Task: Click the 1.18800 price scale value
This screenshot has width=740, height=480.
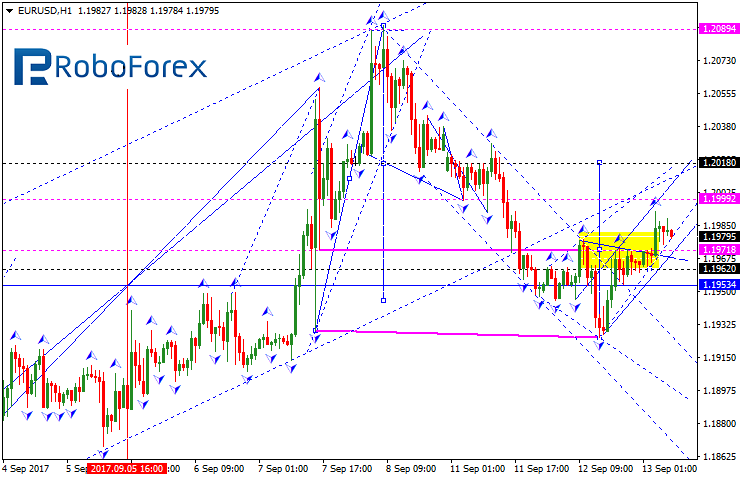Action: [x=719, y=424]
